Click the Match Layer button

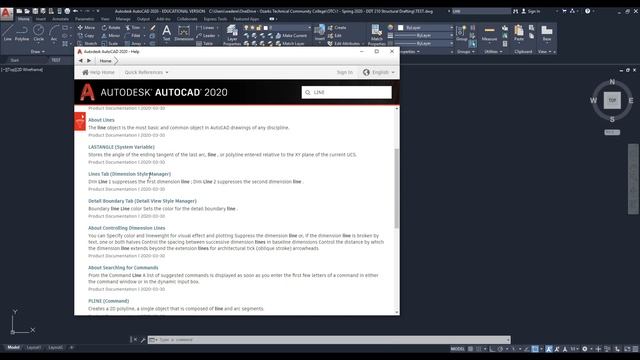tap(290, 43)
